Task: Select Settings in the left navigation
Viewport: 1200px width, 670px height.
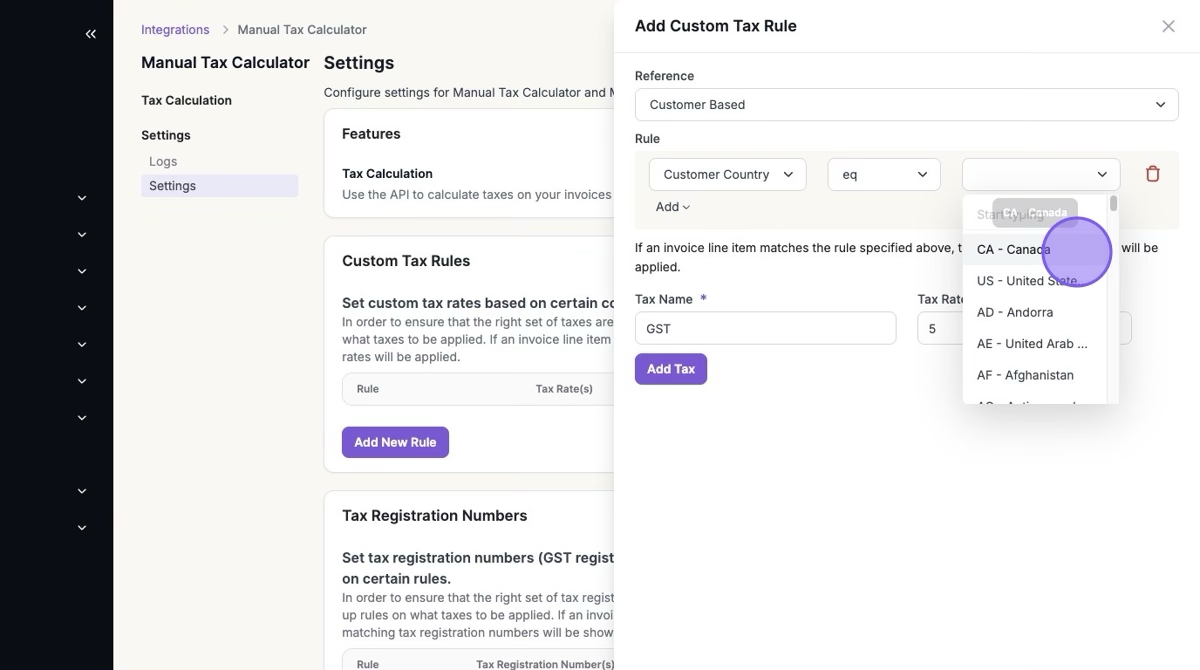Action: (x=172, y=186)
